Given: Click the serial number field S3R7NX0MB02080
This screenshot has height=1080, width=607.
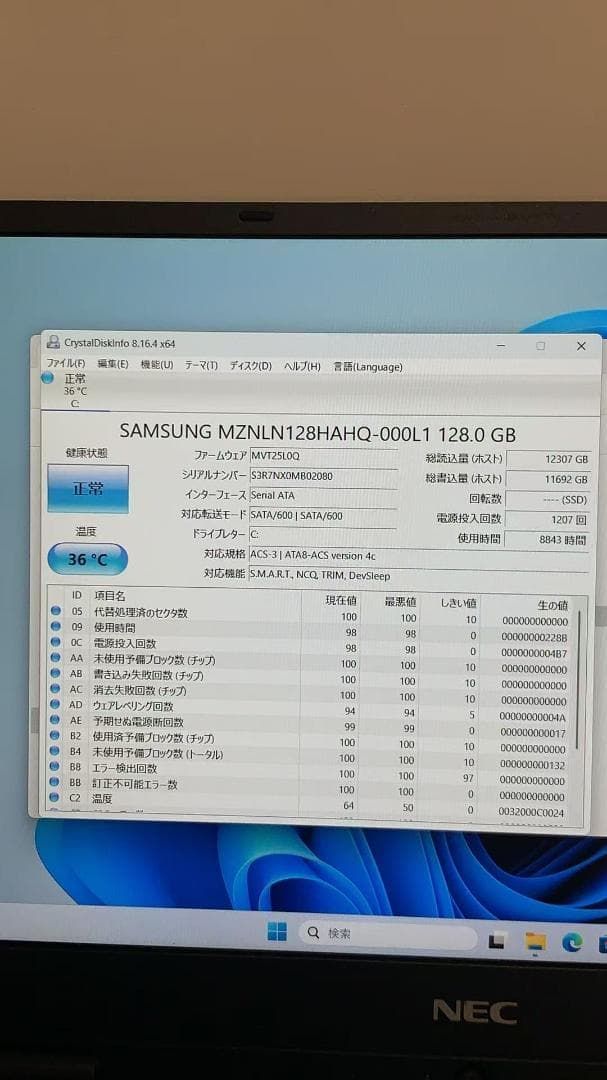Looking at the screenshot, I should point(323,476).
